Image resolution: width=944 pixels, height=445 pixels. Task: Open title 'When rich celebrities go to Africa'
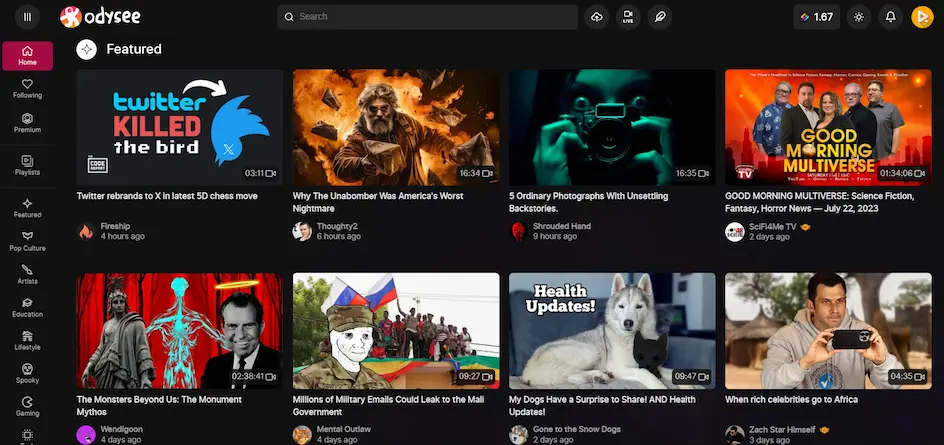791,400
